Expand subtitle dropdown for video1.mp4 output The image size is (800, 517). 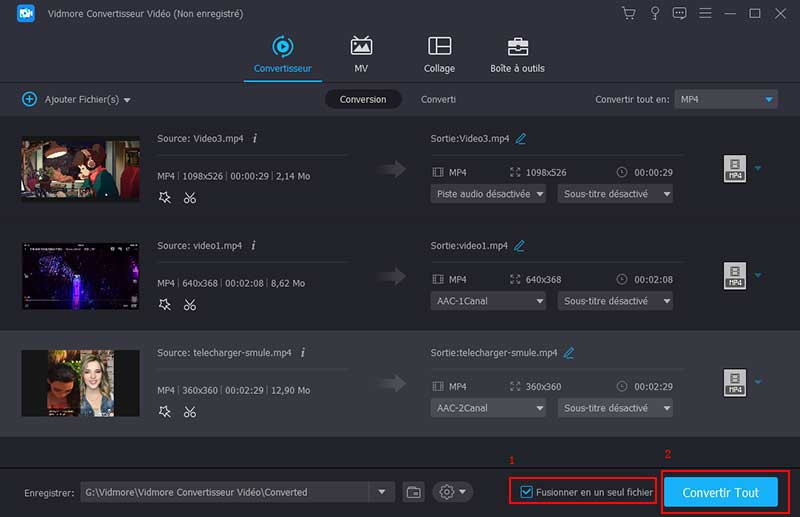point(615,301)
